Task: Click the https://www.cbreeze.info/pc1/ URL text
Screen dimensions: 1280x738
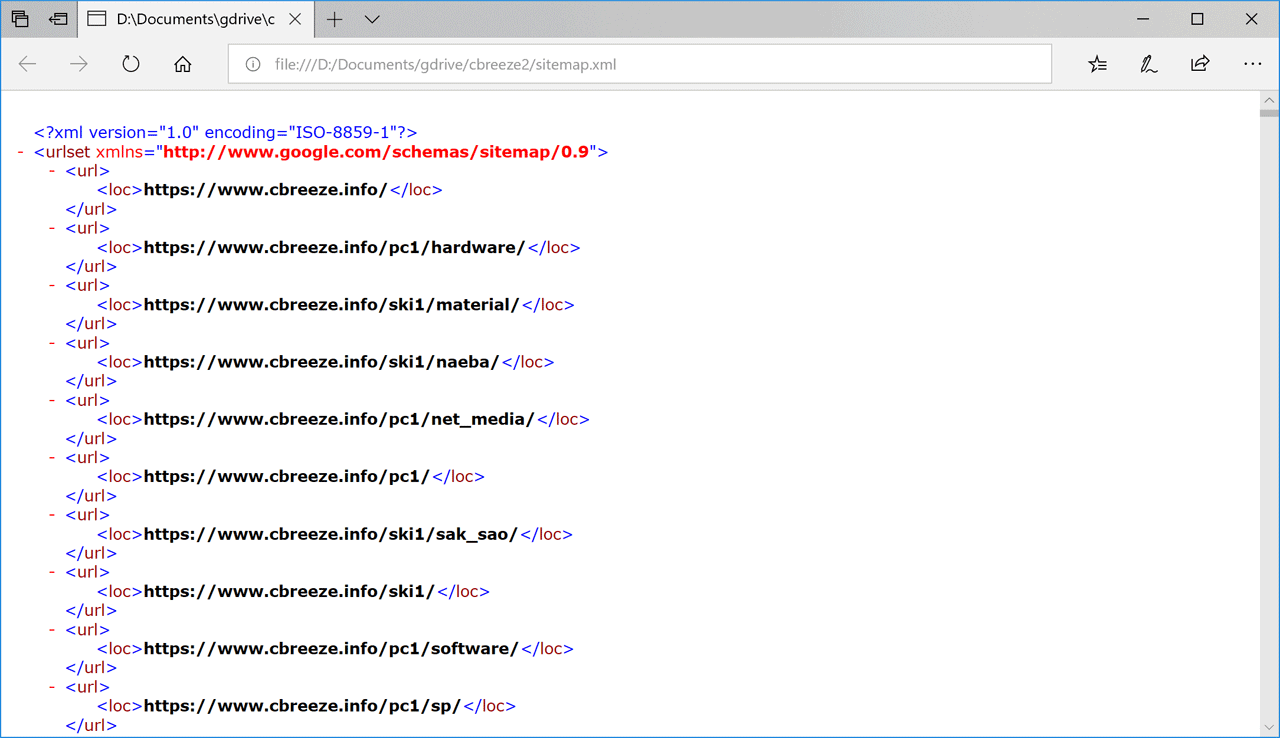Action: click(x=286, y=477)
